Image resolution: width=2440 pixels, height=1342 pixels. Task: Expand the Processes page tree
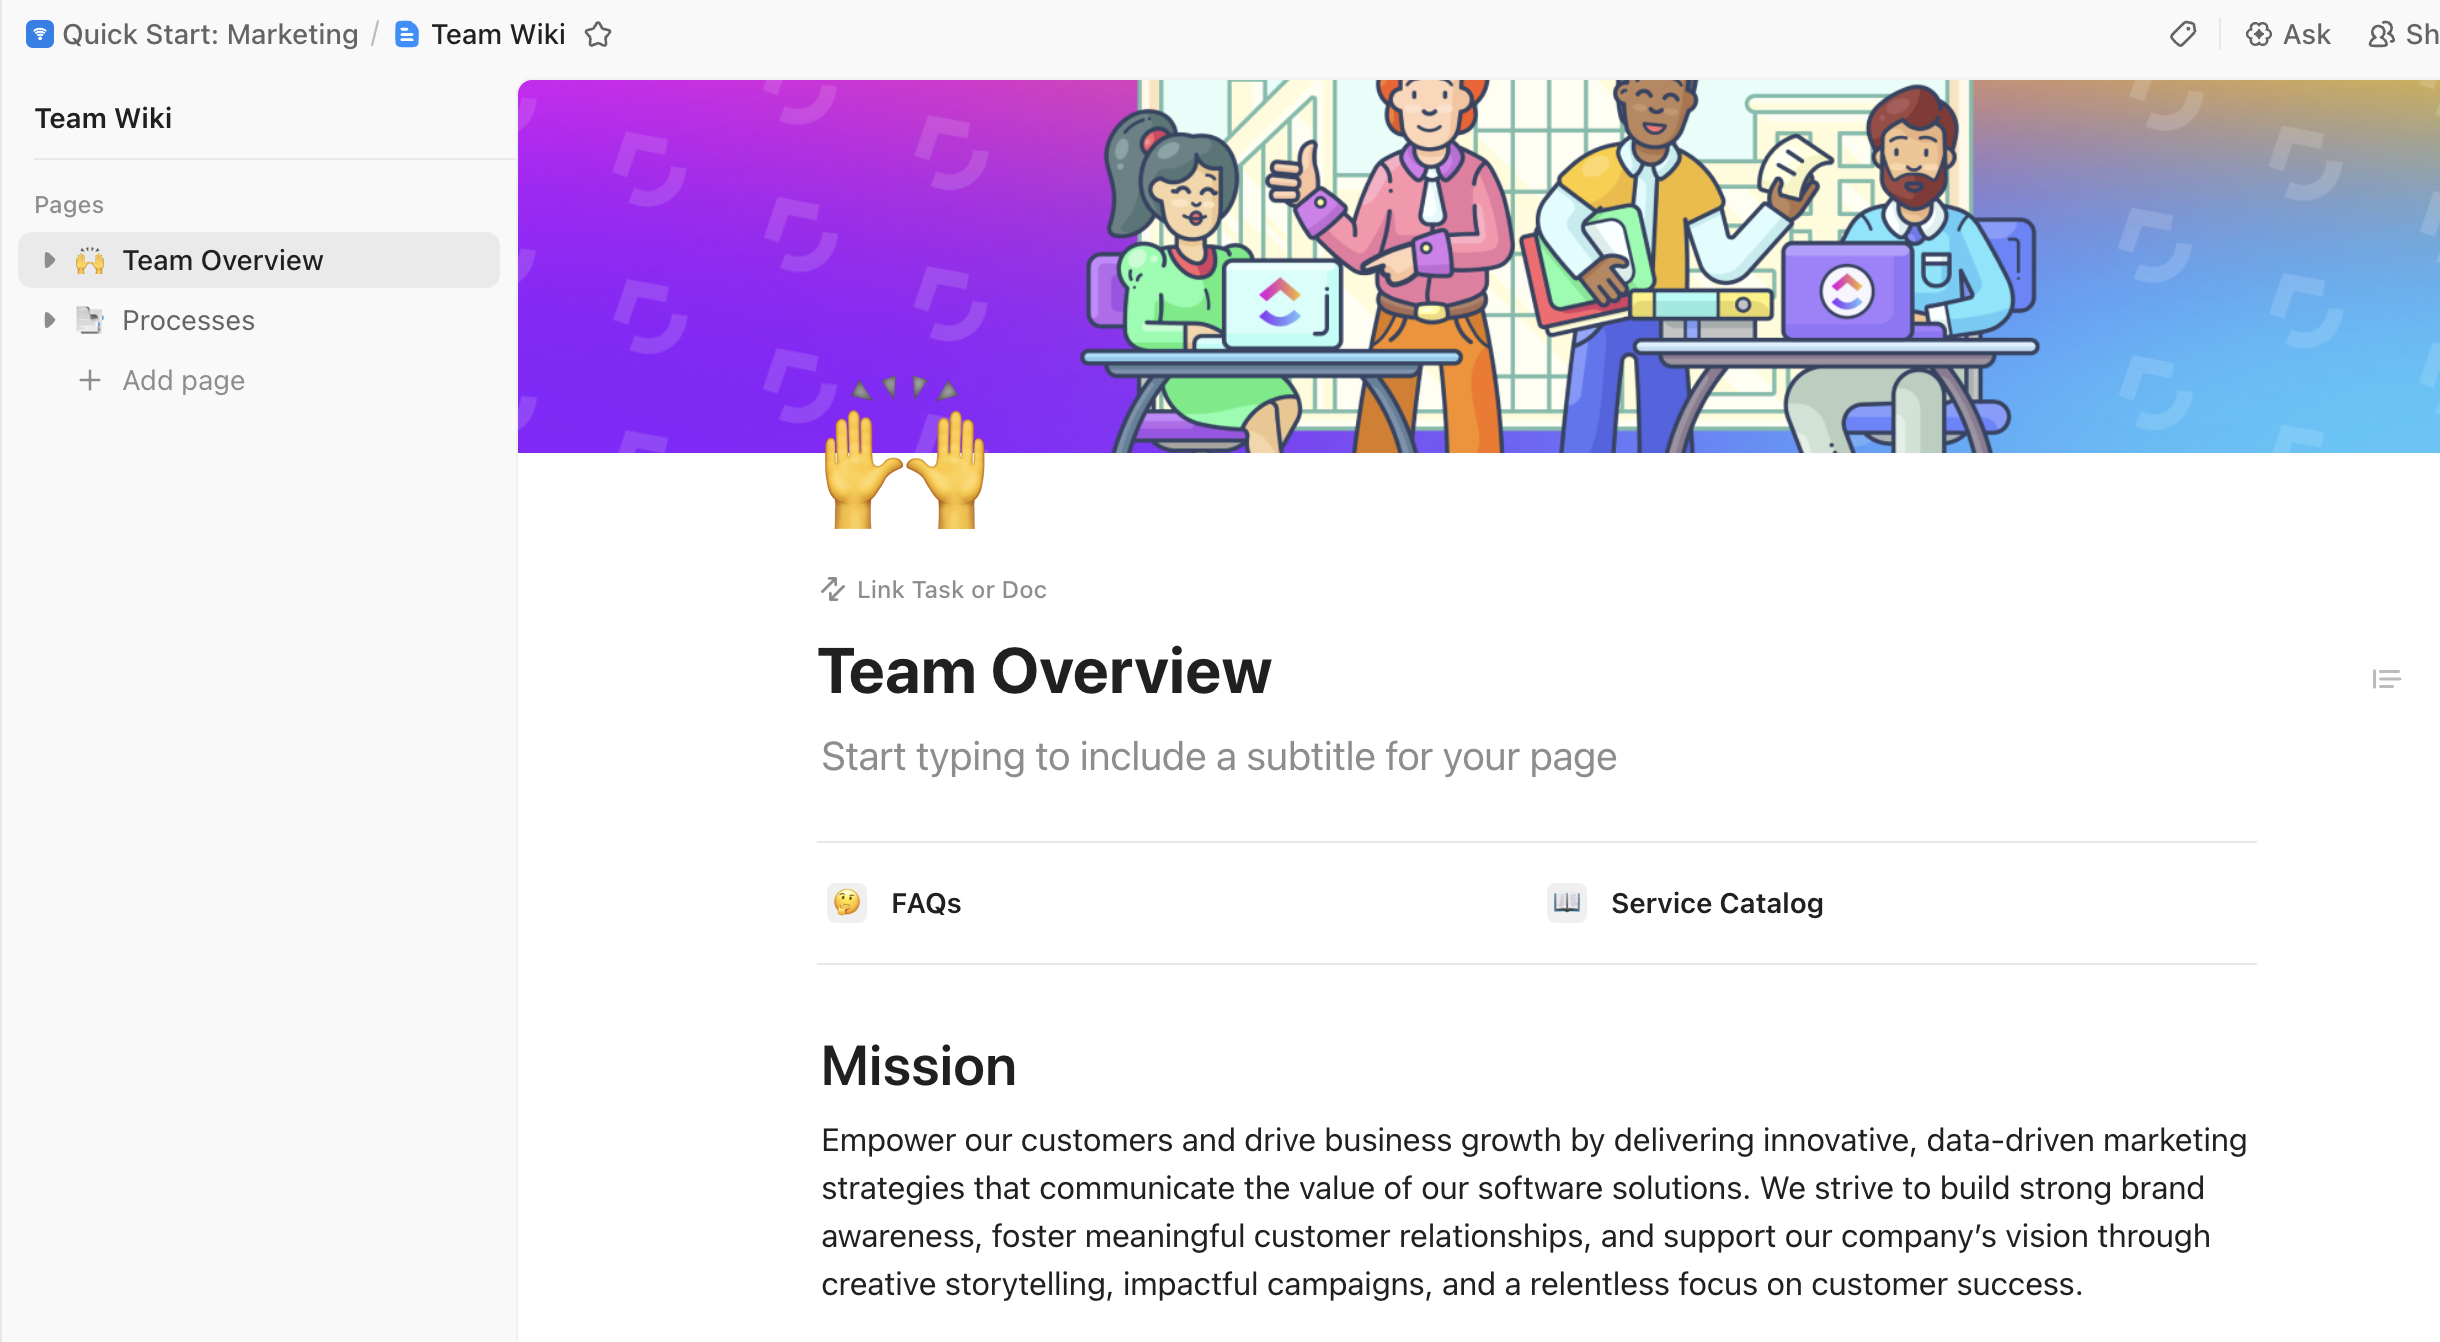tap(49, 319)
